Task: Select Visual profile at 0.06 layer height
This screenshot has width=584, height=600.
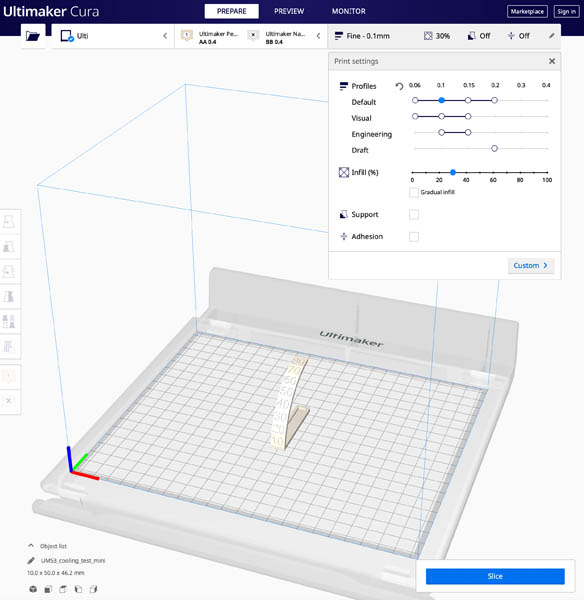Action: (415, 116)
